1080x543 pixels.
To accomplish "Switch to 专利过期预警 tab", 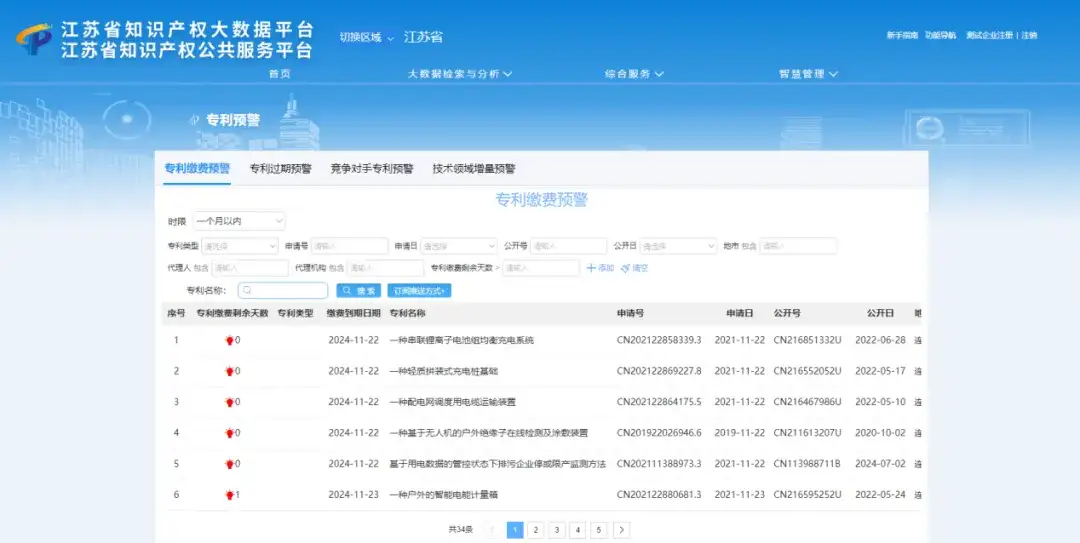I will [x=280, y=169].
